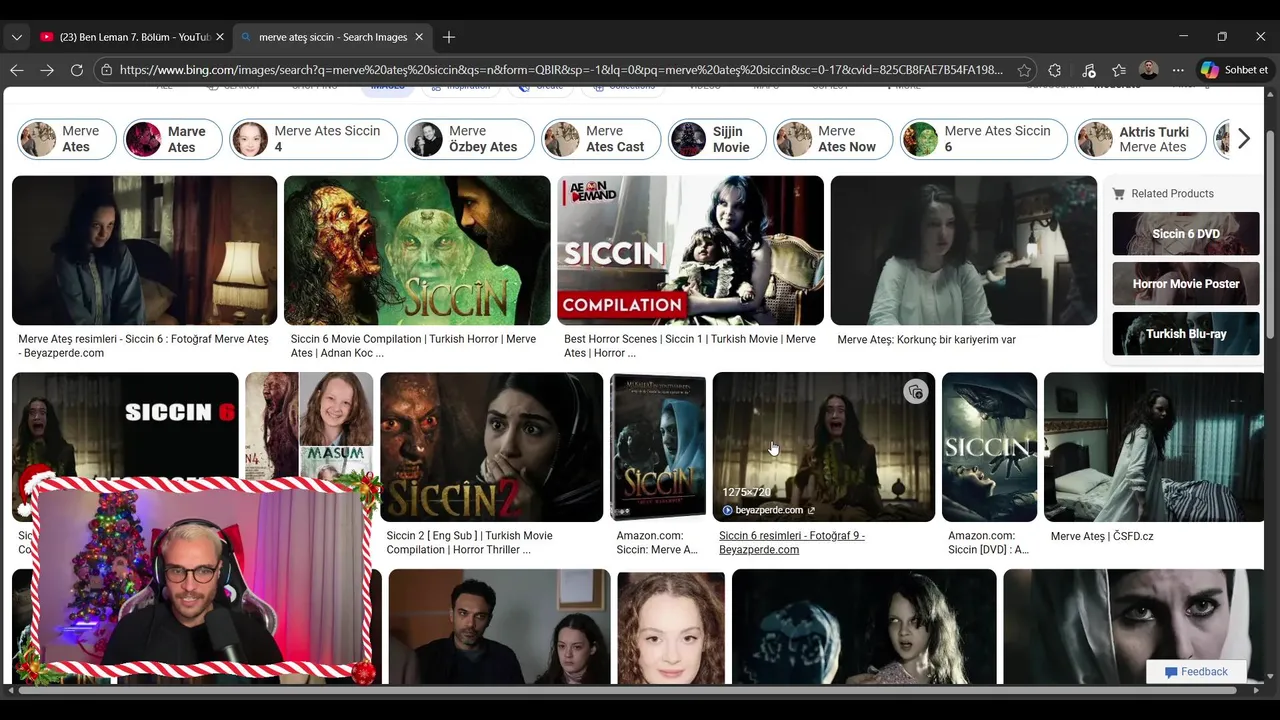Open Amazon.com: Siccin: Merve A... caption
The image size is (1280, 720).
657,542
